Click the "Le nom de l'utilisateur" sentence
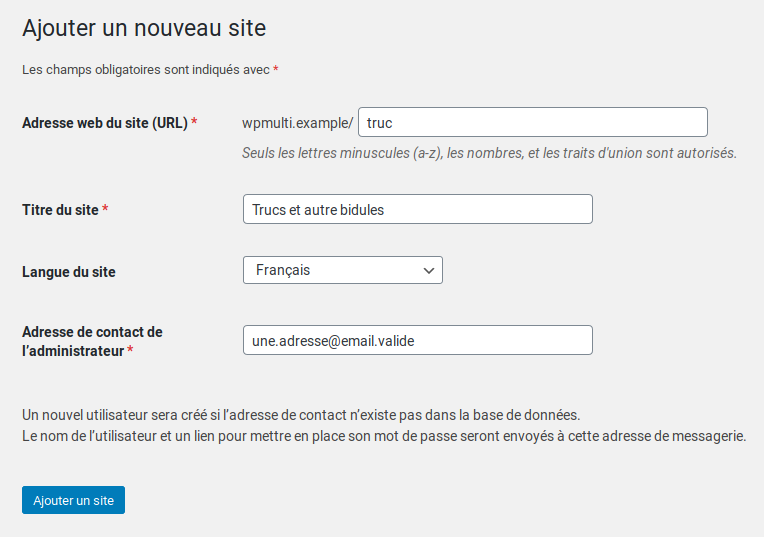The width and height of the screenshot is (764, 537). 384,437
